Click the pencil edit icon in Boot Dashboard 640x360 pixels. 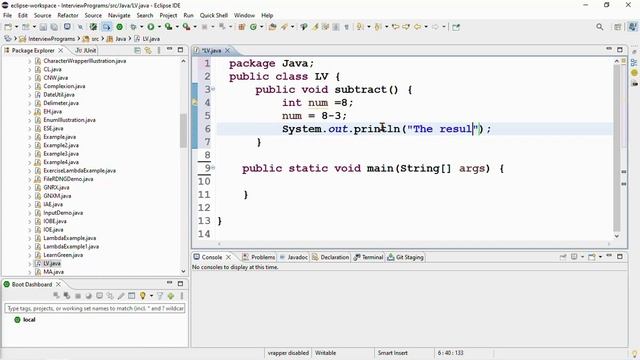(121, 296)
